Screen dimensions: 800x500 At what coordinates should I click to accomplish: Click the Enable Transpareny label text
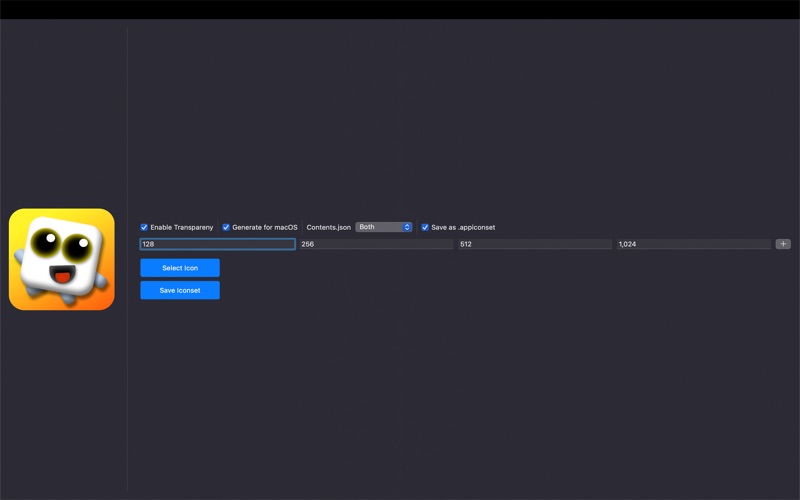pos(181,227)
